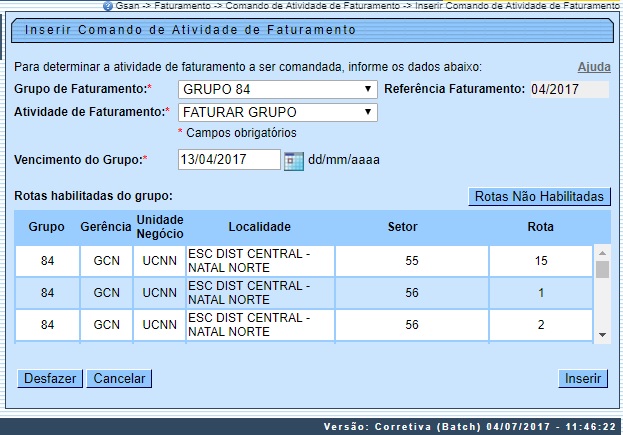Click the Cancelar button

tap(119, 379)
